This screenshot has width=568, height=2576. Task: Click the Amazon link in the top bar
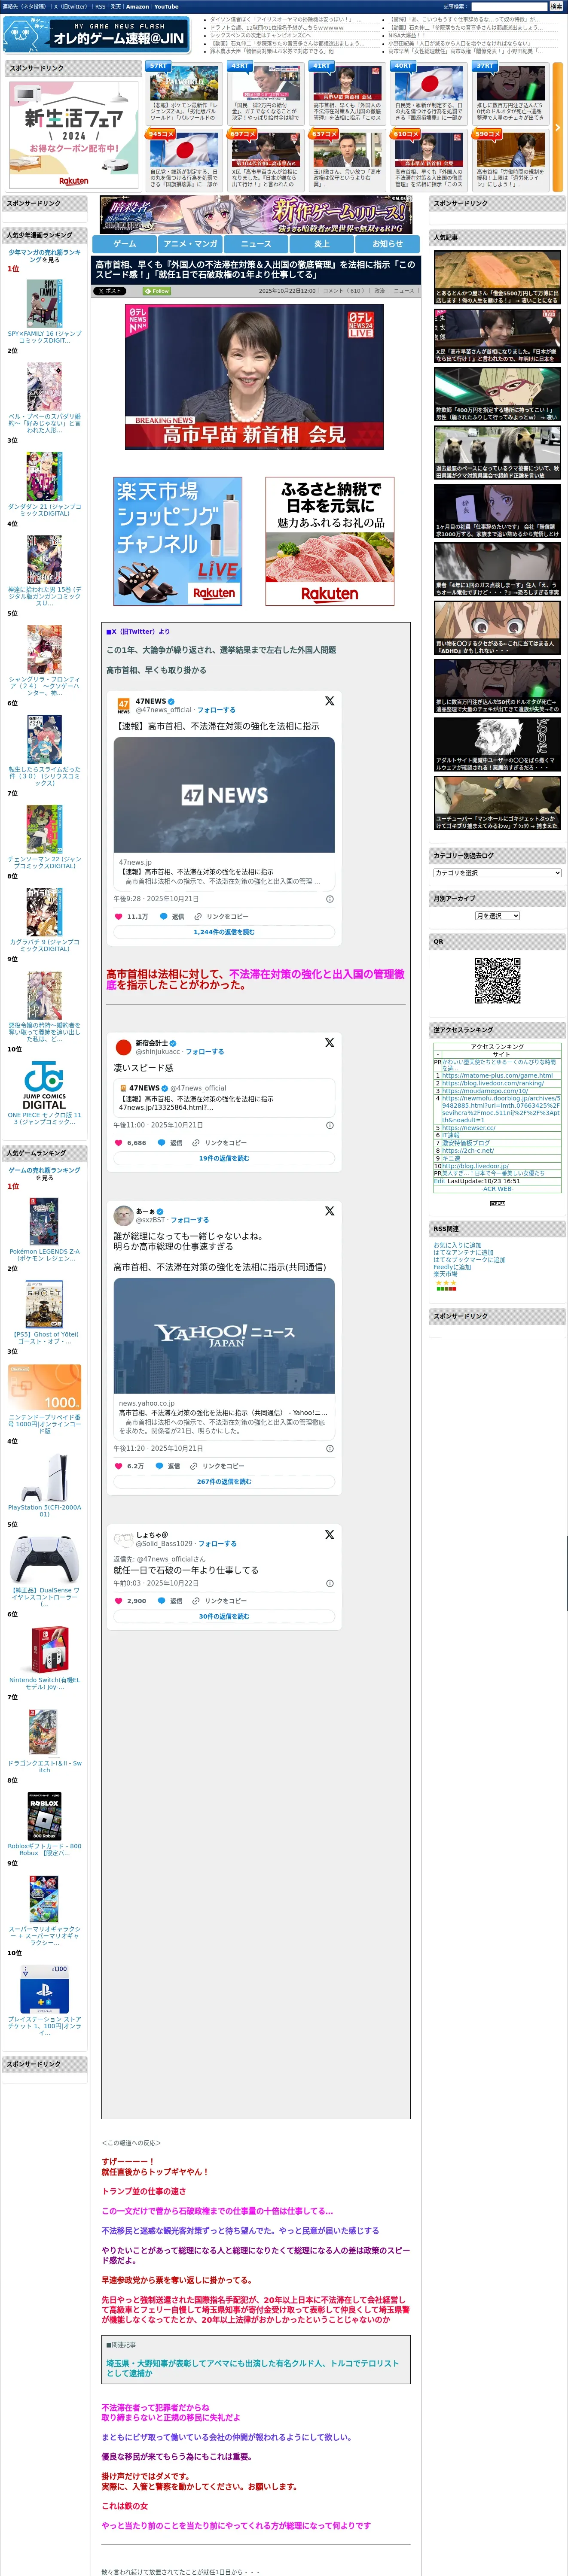[x=137, y=6]
